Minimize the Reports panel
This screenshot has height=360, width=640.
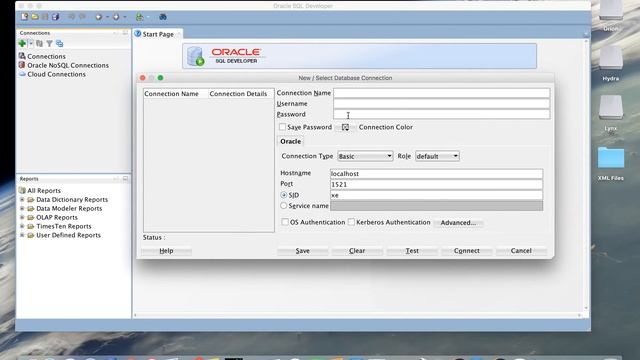point(125,179)
